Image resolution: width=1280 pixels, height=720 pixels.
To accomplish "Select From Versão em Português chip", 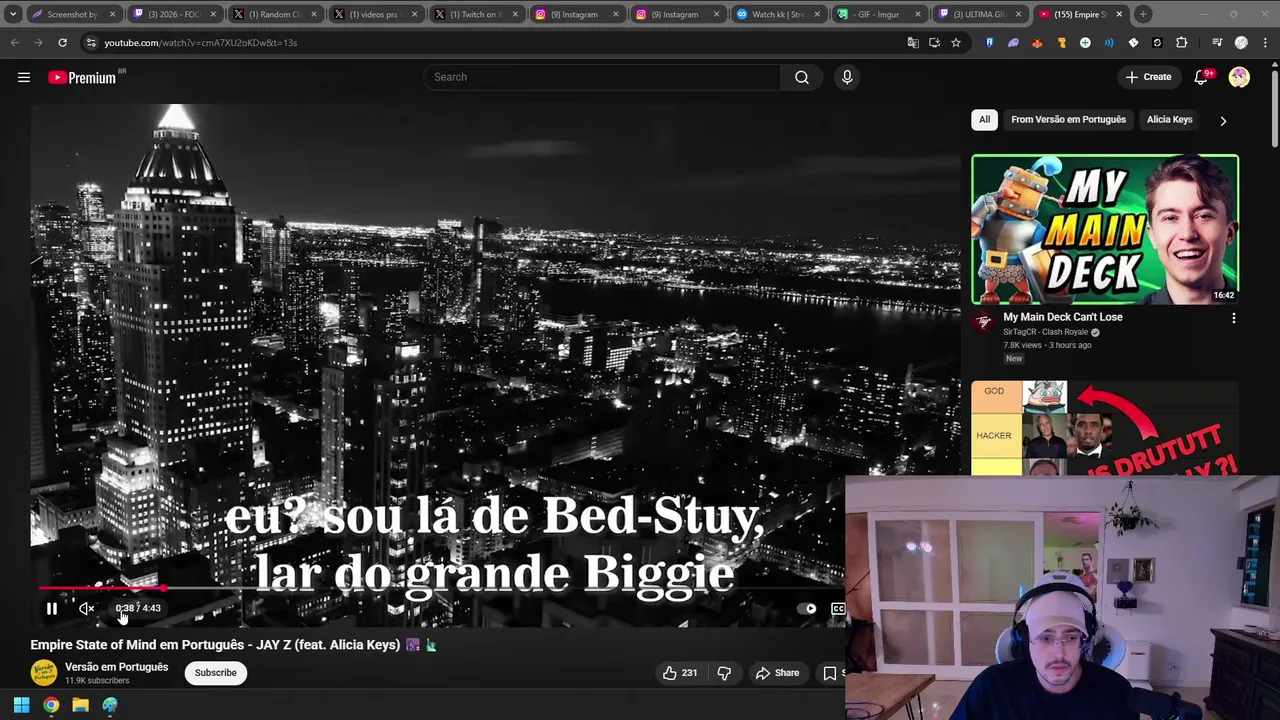I will 1068,119.
